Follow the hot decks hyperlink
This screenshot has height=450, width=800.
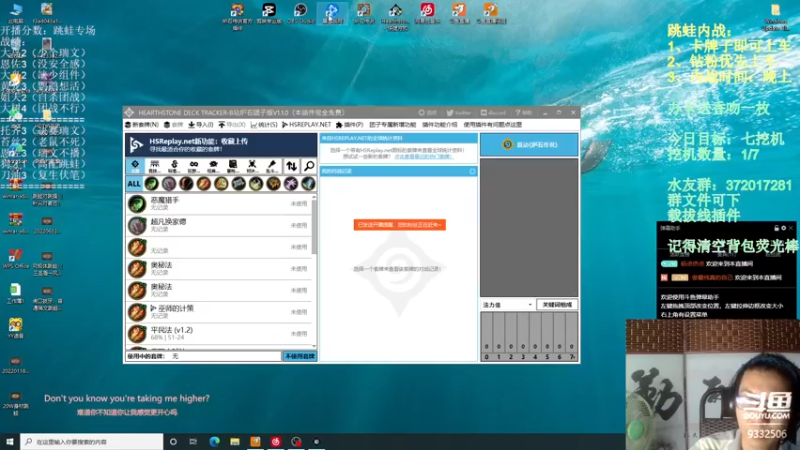(x=423, y=157)
